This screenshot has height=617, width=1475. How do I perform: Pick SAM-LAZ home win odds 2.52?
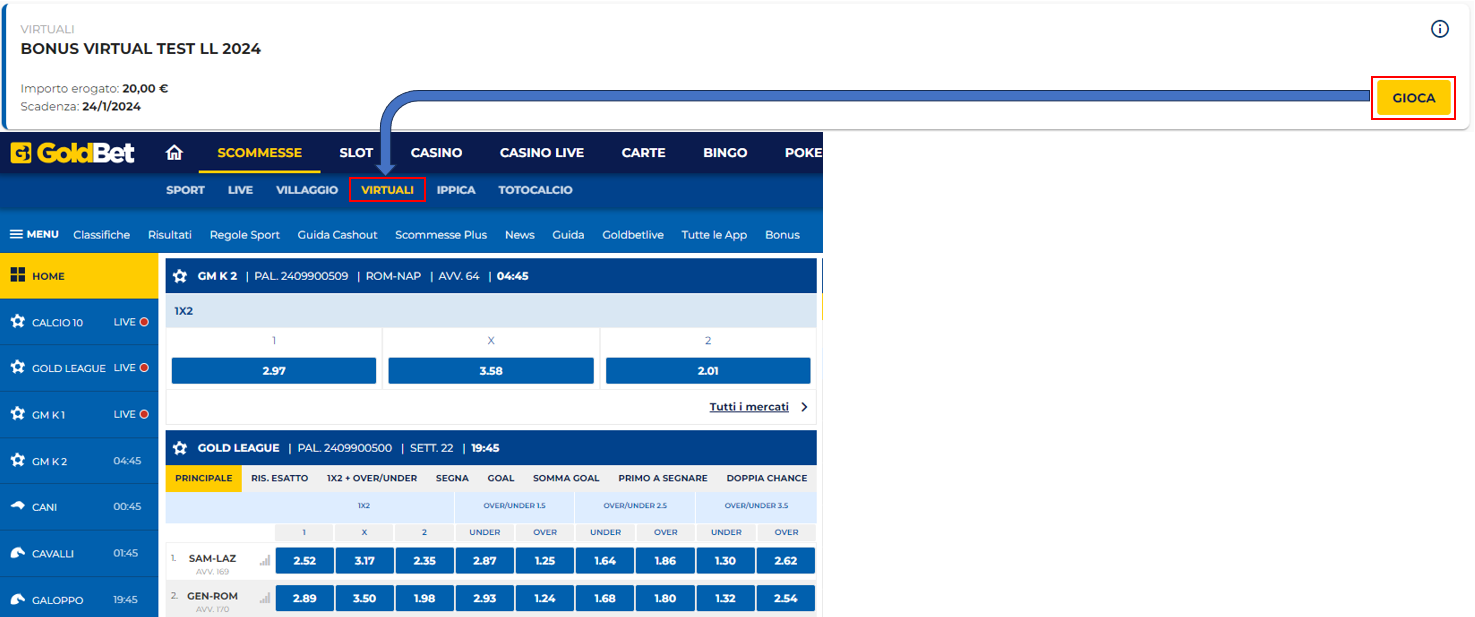[x=304, y=561]
